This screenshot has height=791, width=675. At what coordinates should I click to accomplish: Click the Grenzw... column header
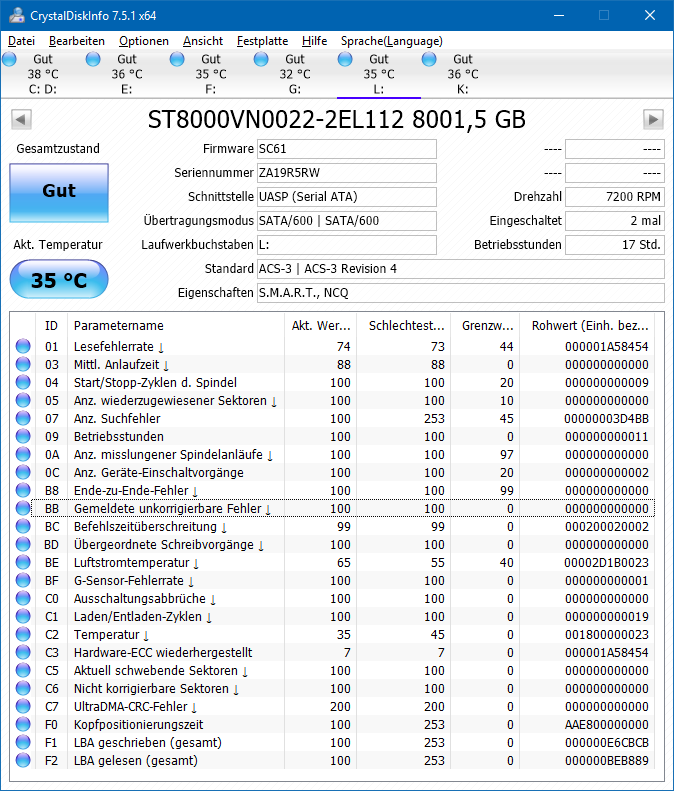(x=485, y=325)
